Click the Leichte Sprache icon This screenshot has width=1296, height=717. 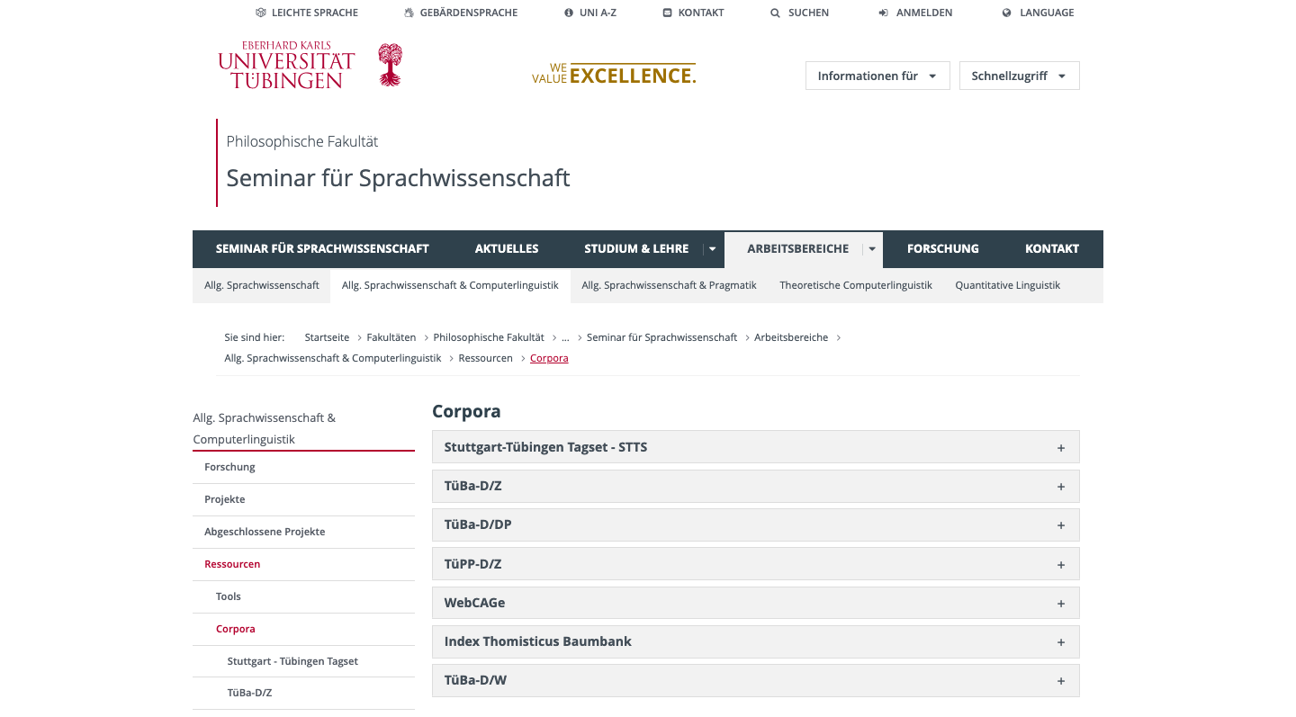[x=261, y=13]
